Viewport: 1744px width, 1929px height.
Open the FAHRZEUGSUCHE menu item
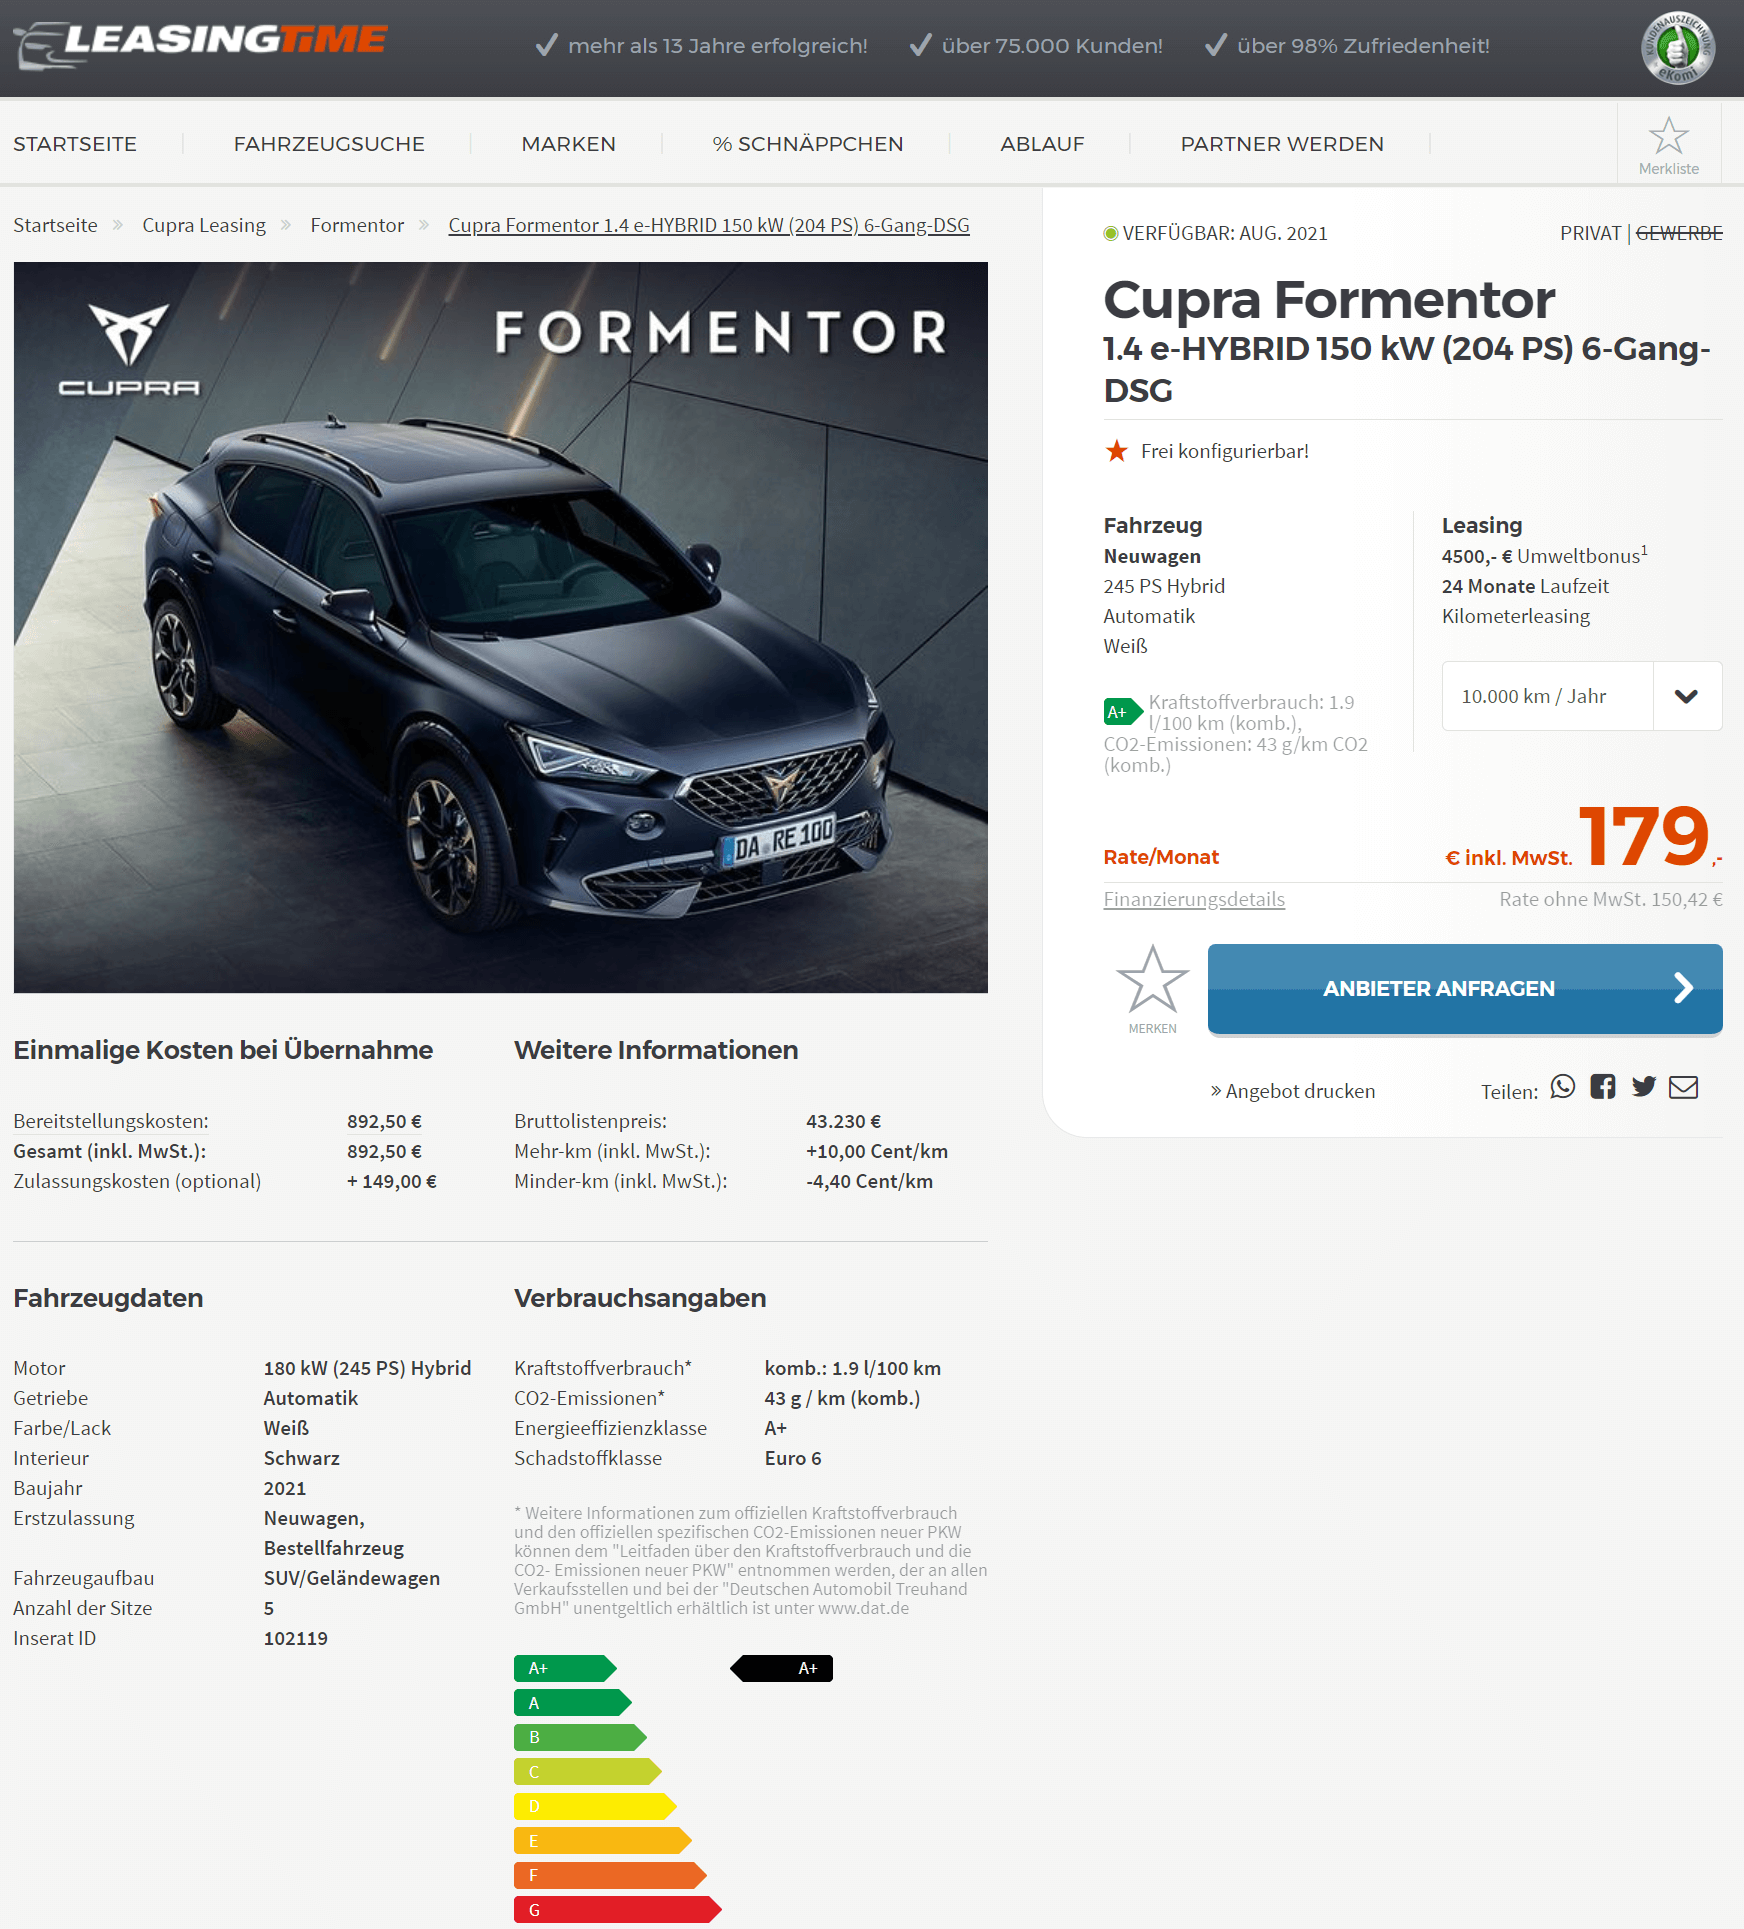coord(329,144)
